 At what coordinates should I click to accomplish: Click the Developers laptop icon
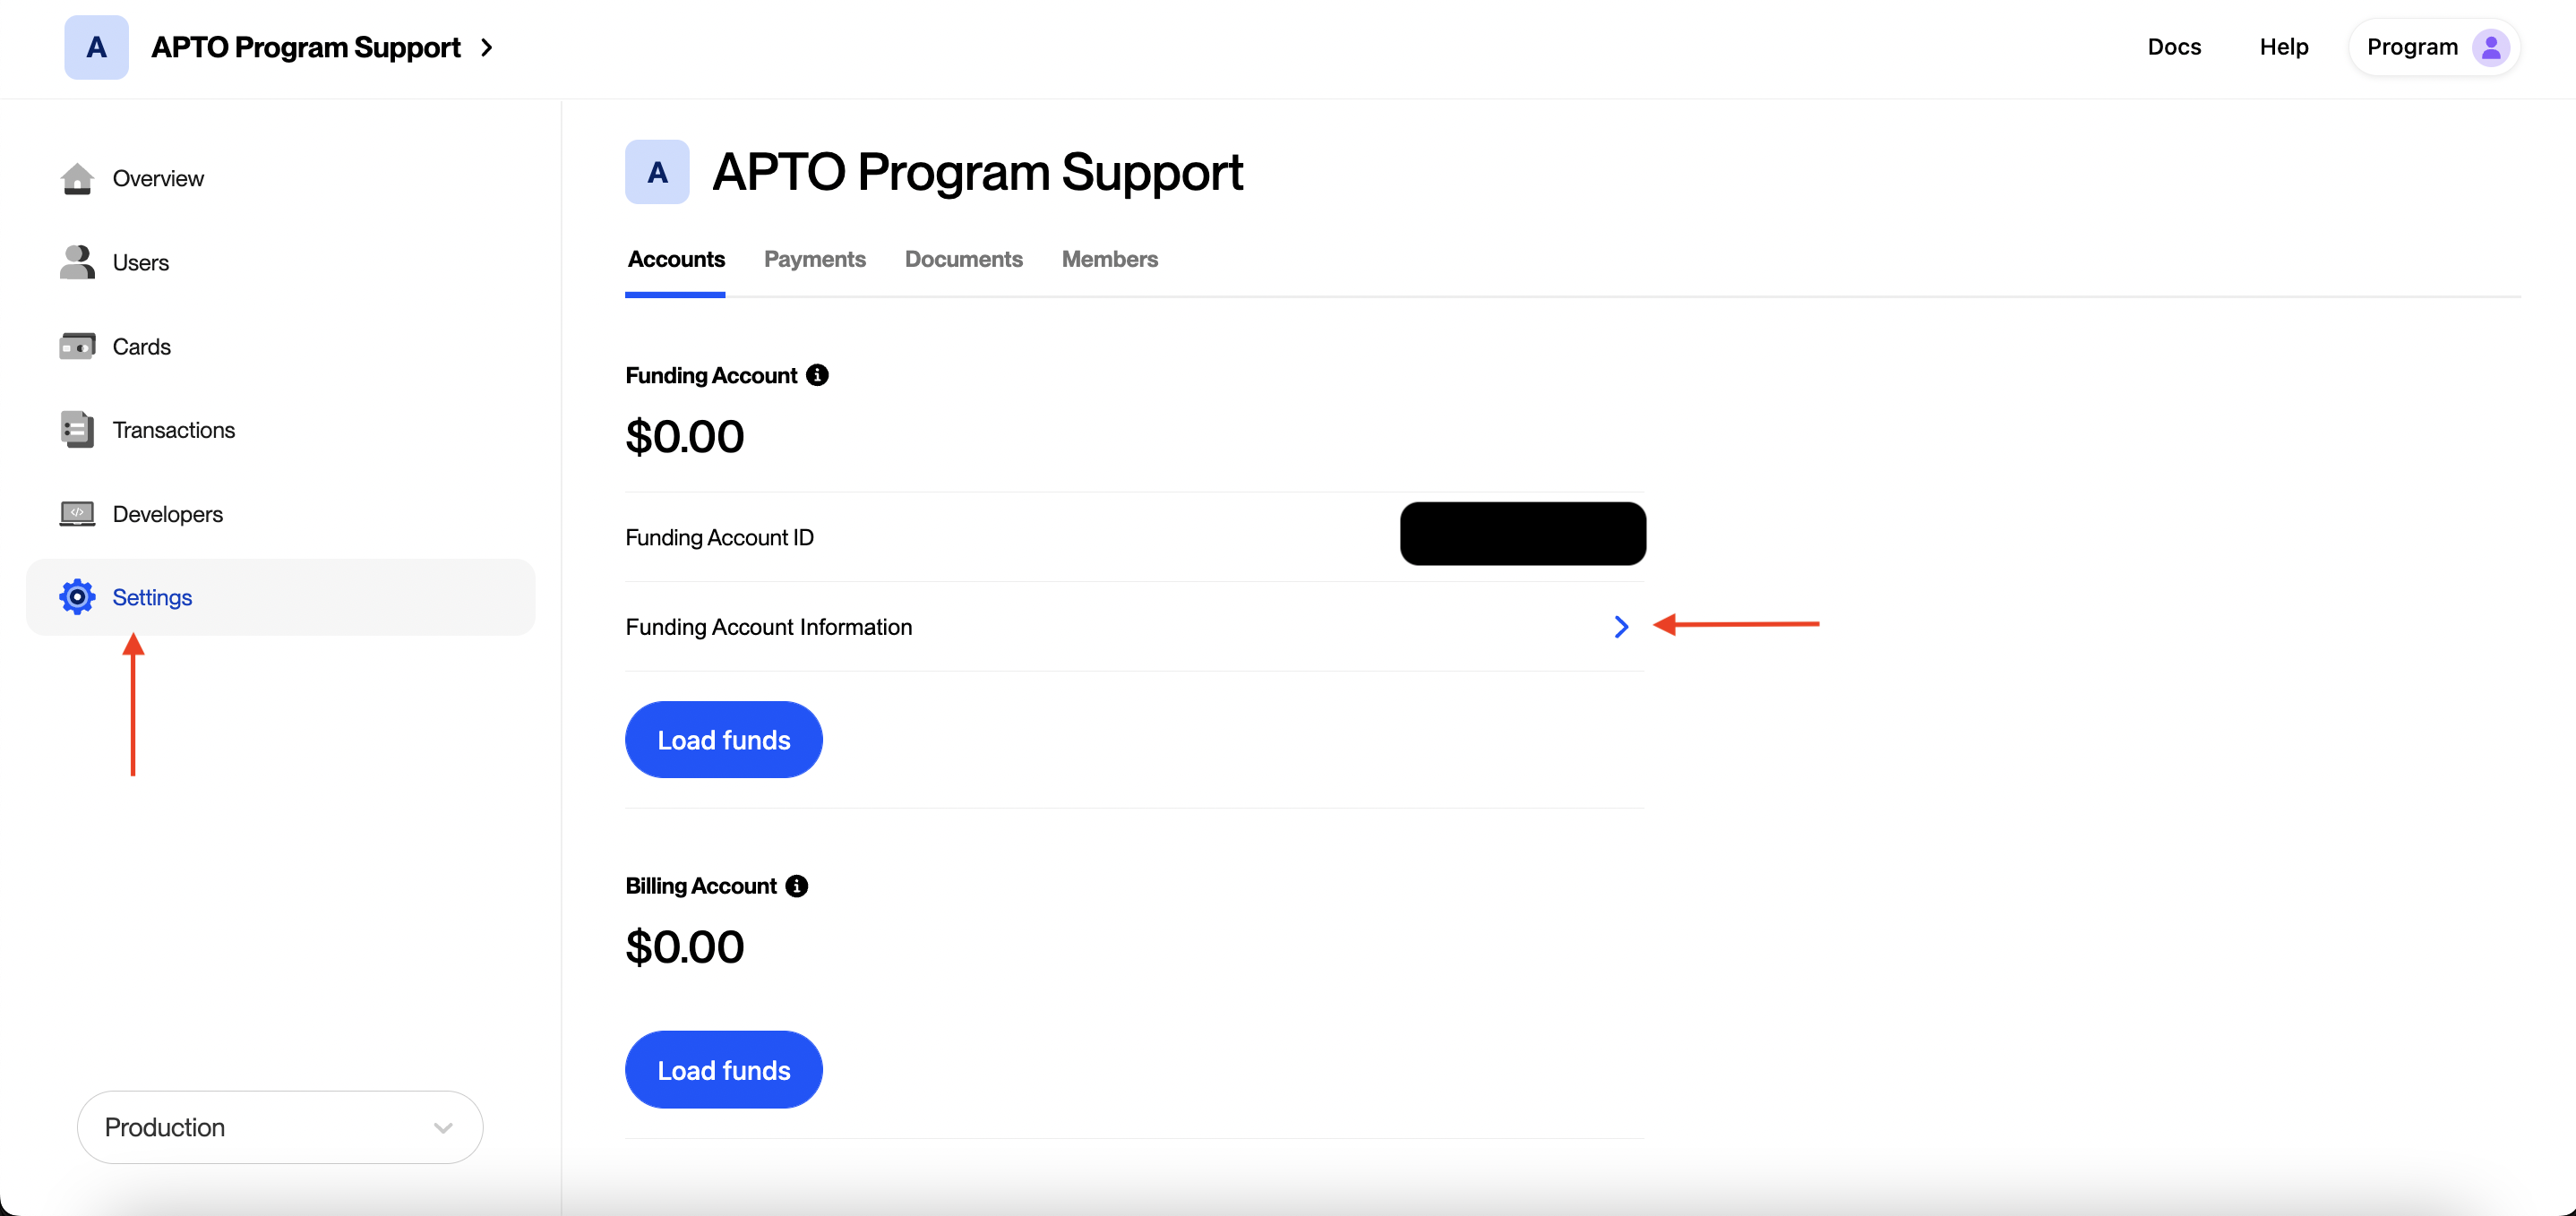pyautogui.click(x=77, y=513)
